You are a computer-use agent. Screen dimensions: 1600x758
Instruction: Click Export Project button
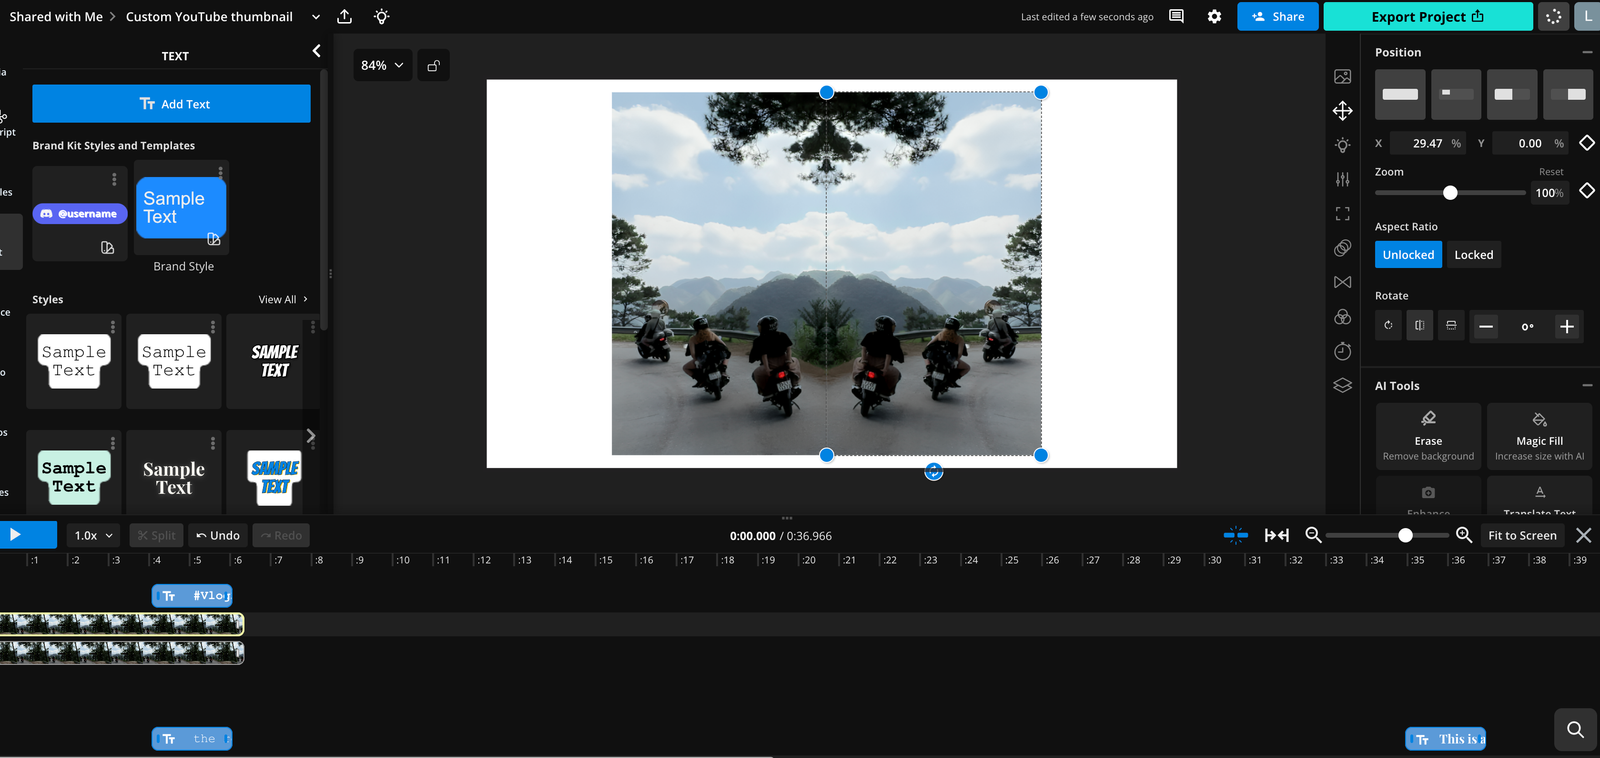(x=1427, y=16)
